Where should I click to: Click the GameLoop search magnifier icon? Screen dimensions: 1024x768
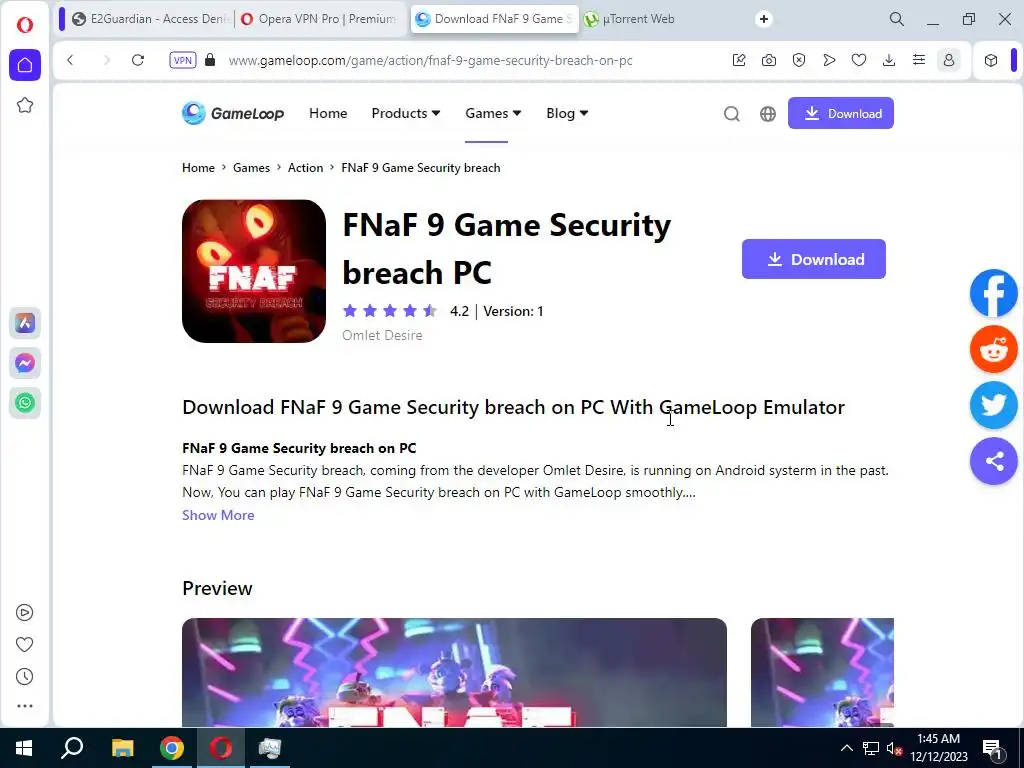731,114
